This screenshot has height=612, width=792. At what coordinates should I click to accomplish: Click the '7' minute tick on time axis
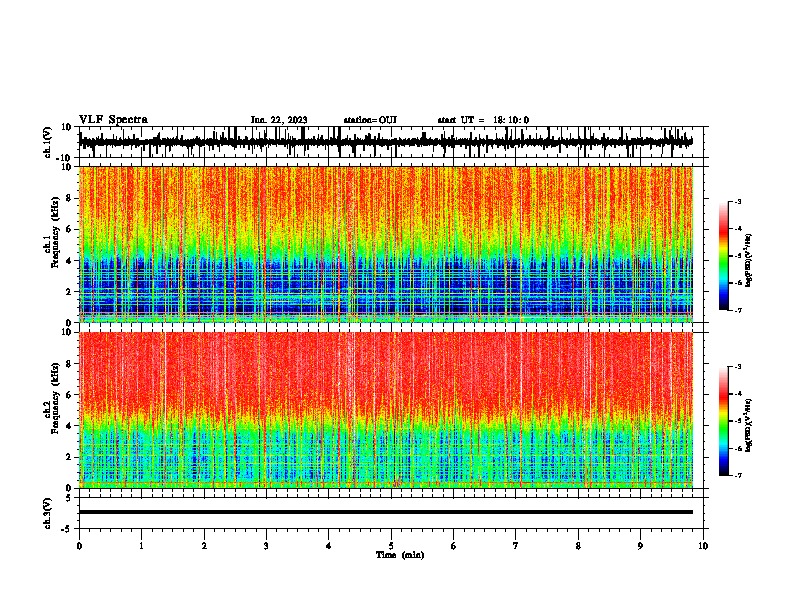(x=516, y=546)
